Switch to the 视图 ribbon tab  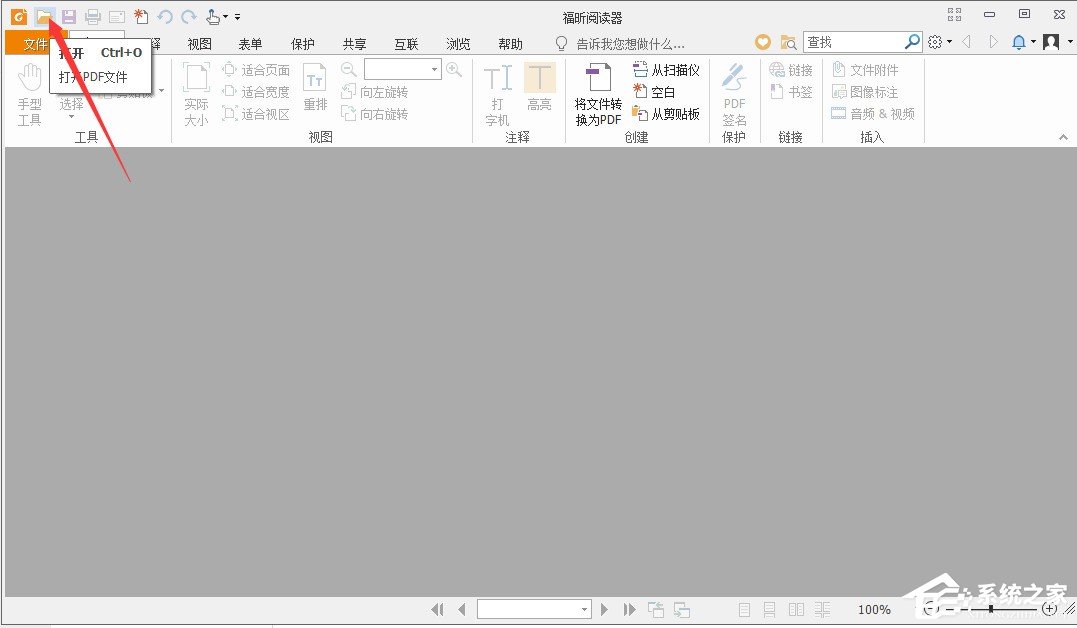(x=198, y=43)
